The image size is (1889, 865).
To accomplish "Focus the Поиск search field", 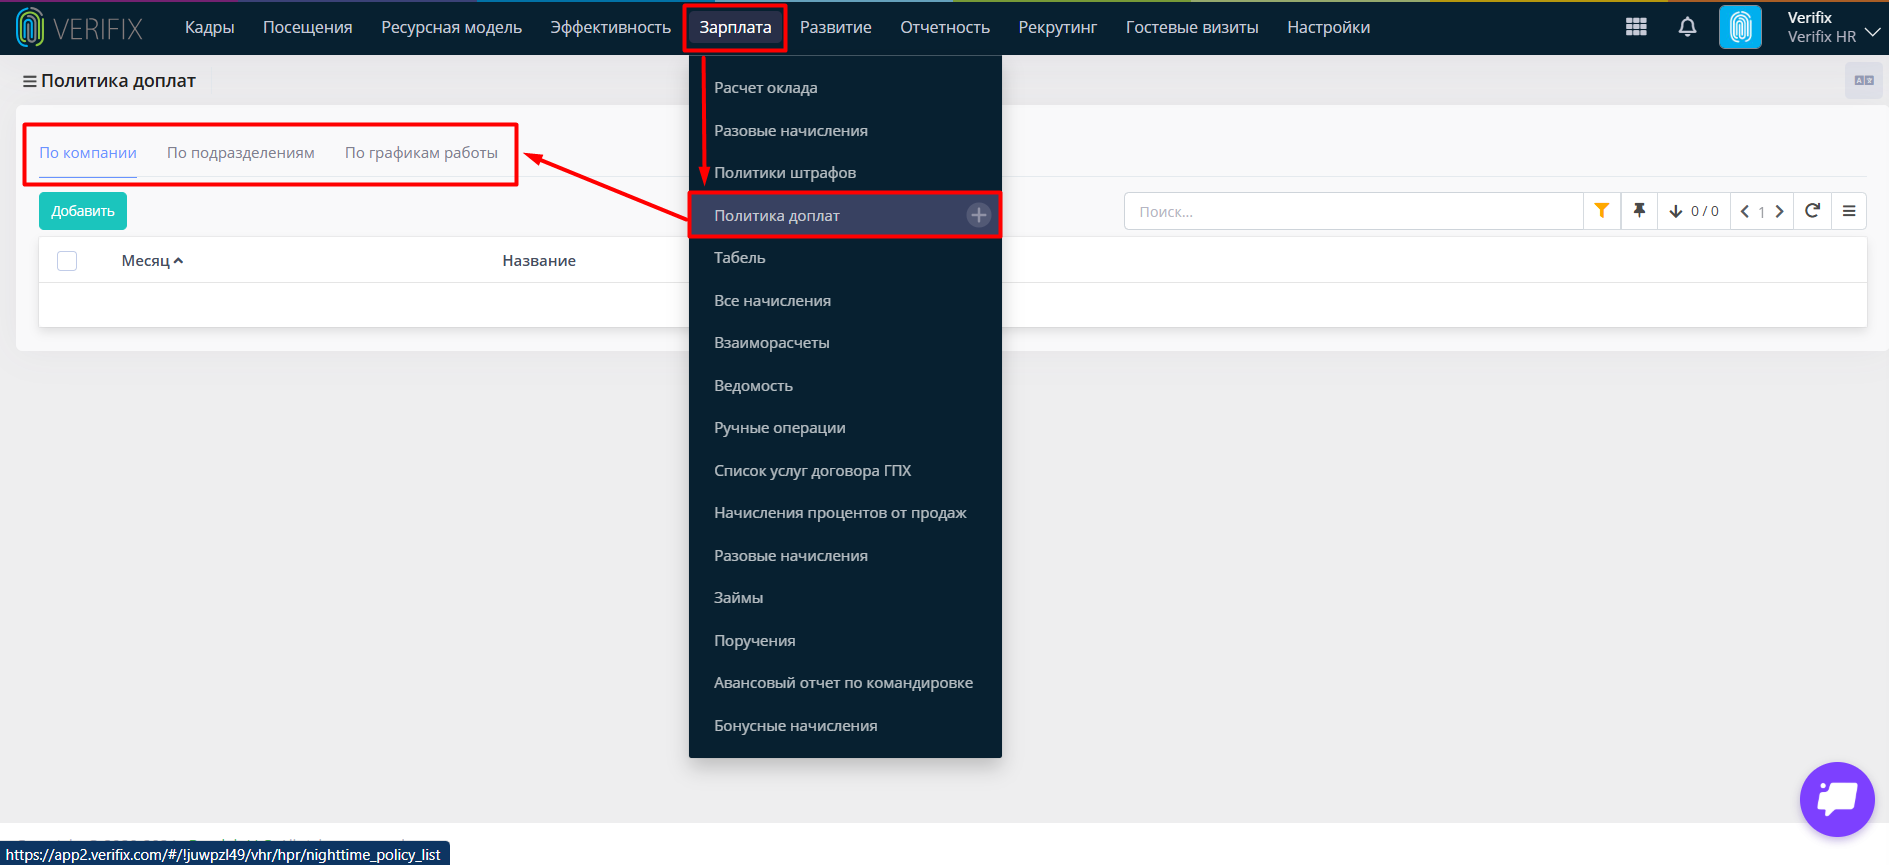I will click(1354, 211).
